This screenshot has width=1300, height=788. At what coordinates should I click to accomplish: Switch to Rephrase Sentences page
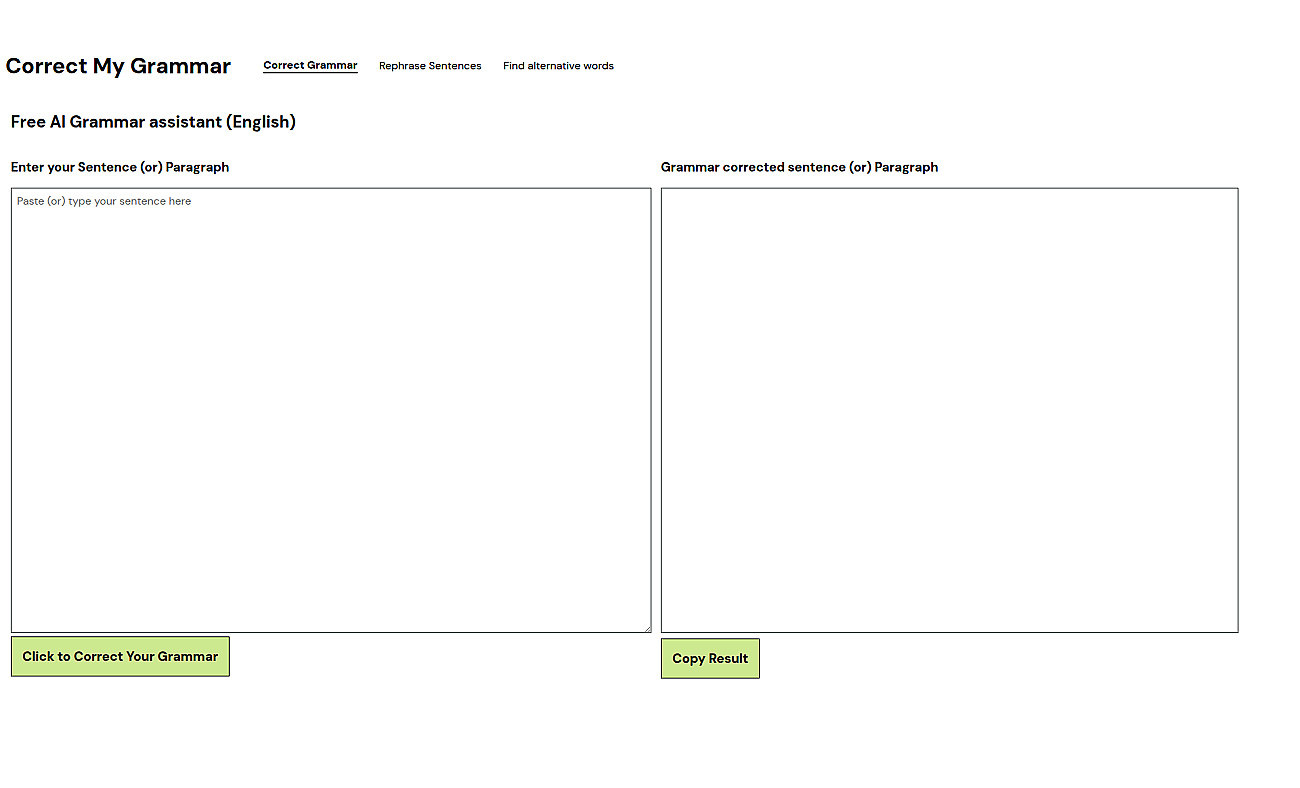point(430,66)
